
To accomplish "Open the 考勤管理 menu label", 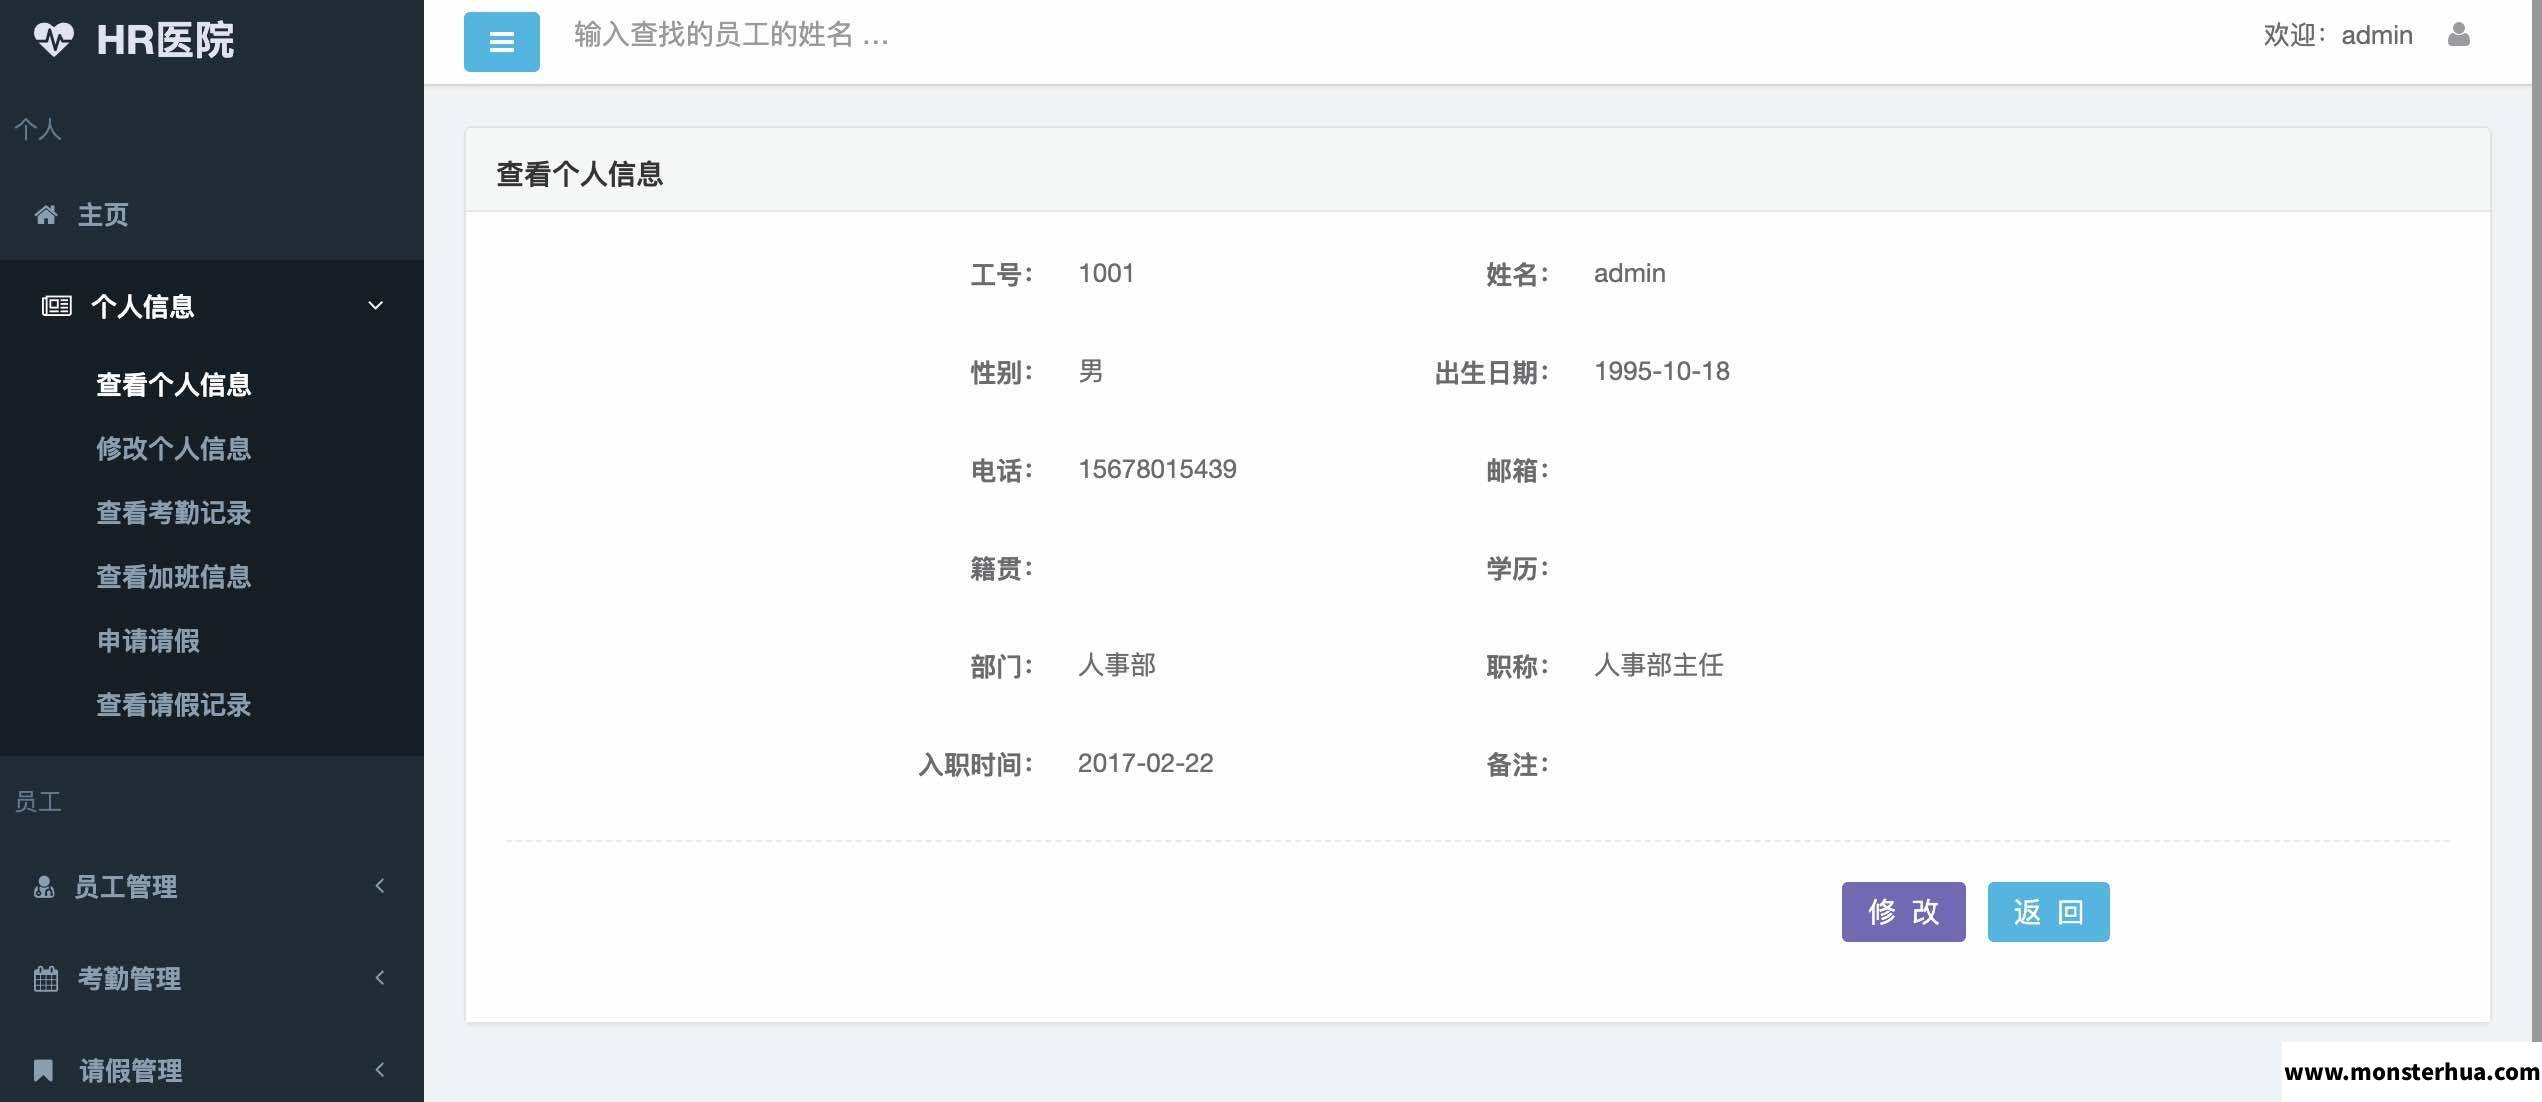I will click(x=130, y=979).
